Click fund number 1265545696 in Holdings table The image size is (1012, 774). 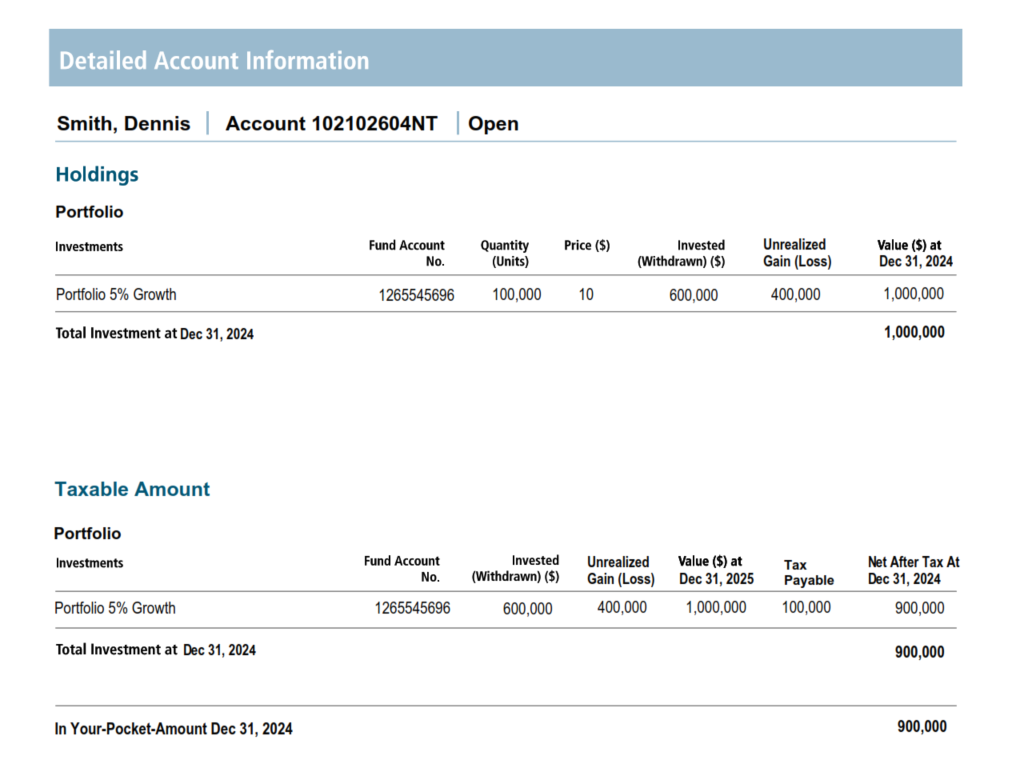(416, 295)
